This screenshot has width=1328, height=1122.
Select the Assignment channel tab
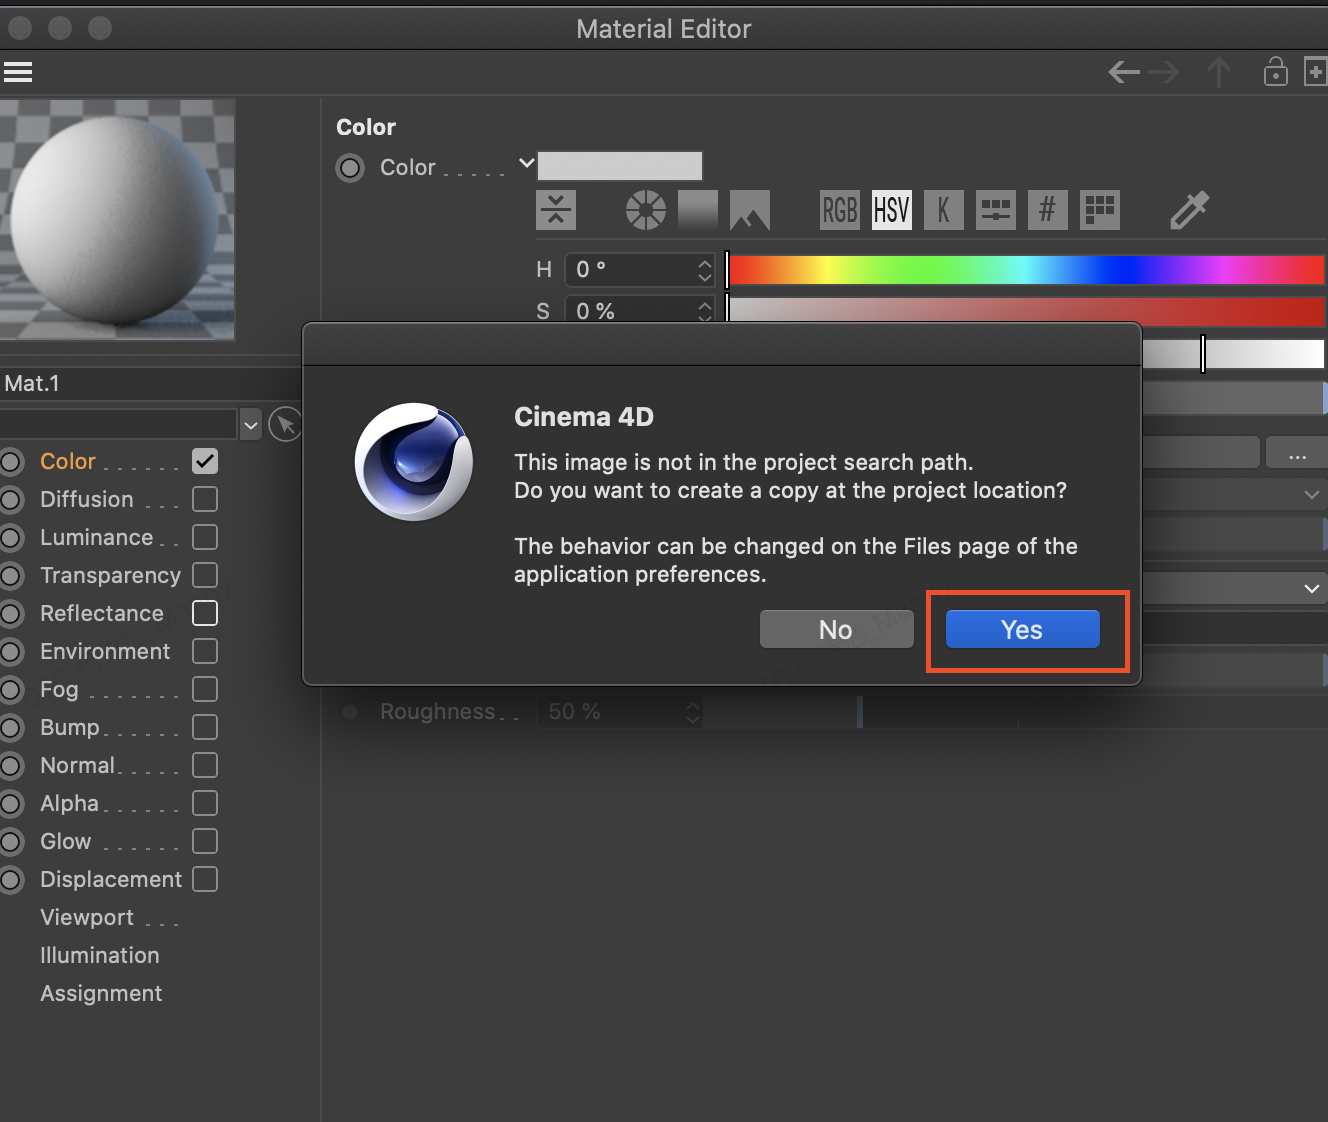pyautogui.click(x=101, y=993)
